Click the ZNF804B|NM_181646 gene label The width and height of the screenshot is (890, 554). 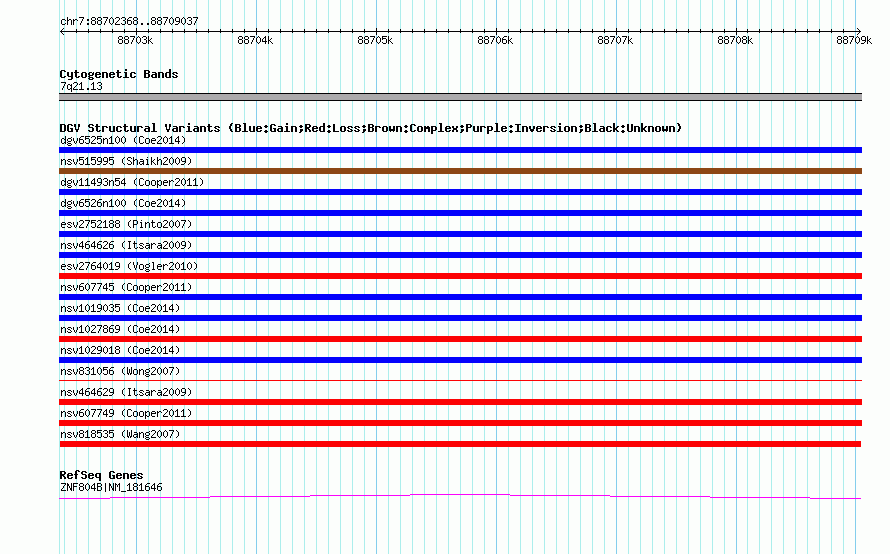(x=111, y=487)
